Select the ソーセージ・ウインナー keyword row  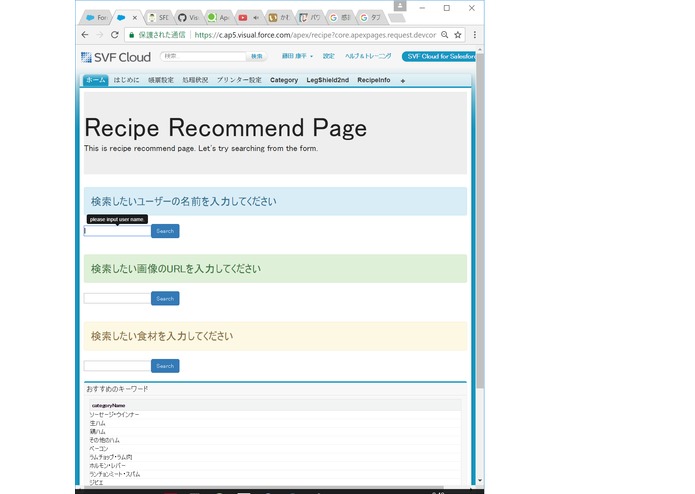coord(274,415)
